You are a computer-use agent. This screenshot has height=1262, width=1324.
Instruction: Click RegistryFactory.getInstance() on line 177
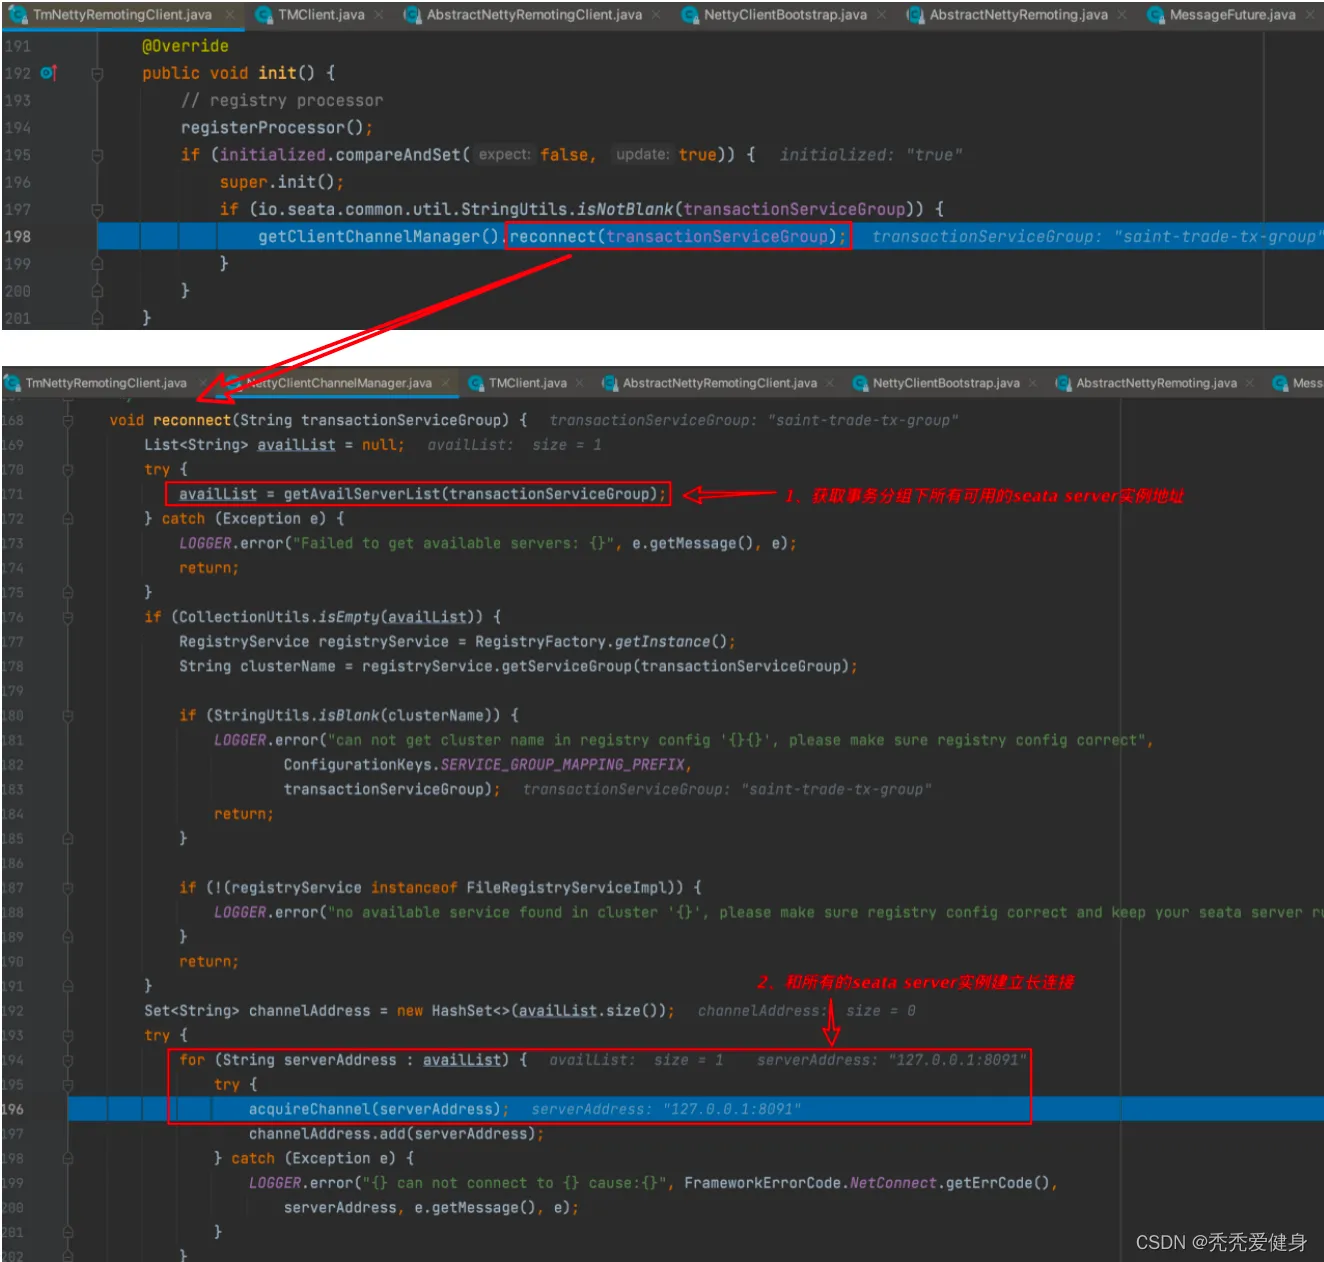[x=605, y=642]
